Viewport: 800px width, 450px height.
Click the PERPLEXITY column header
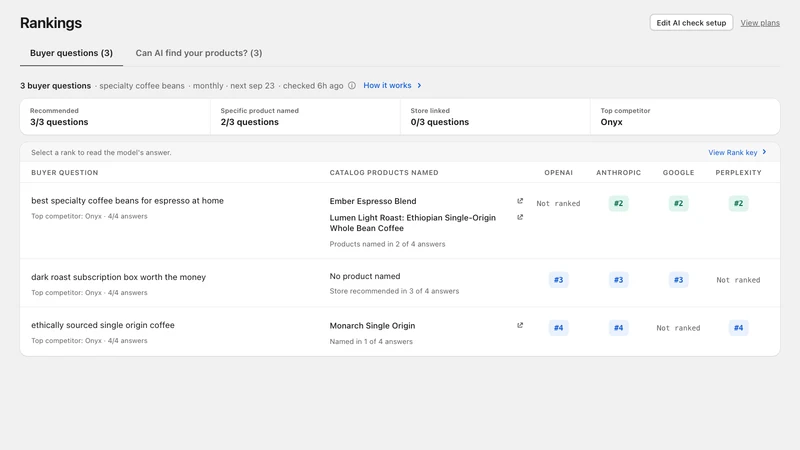pos(738,172)
